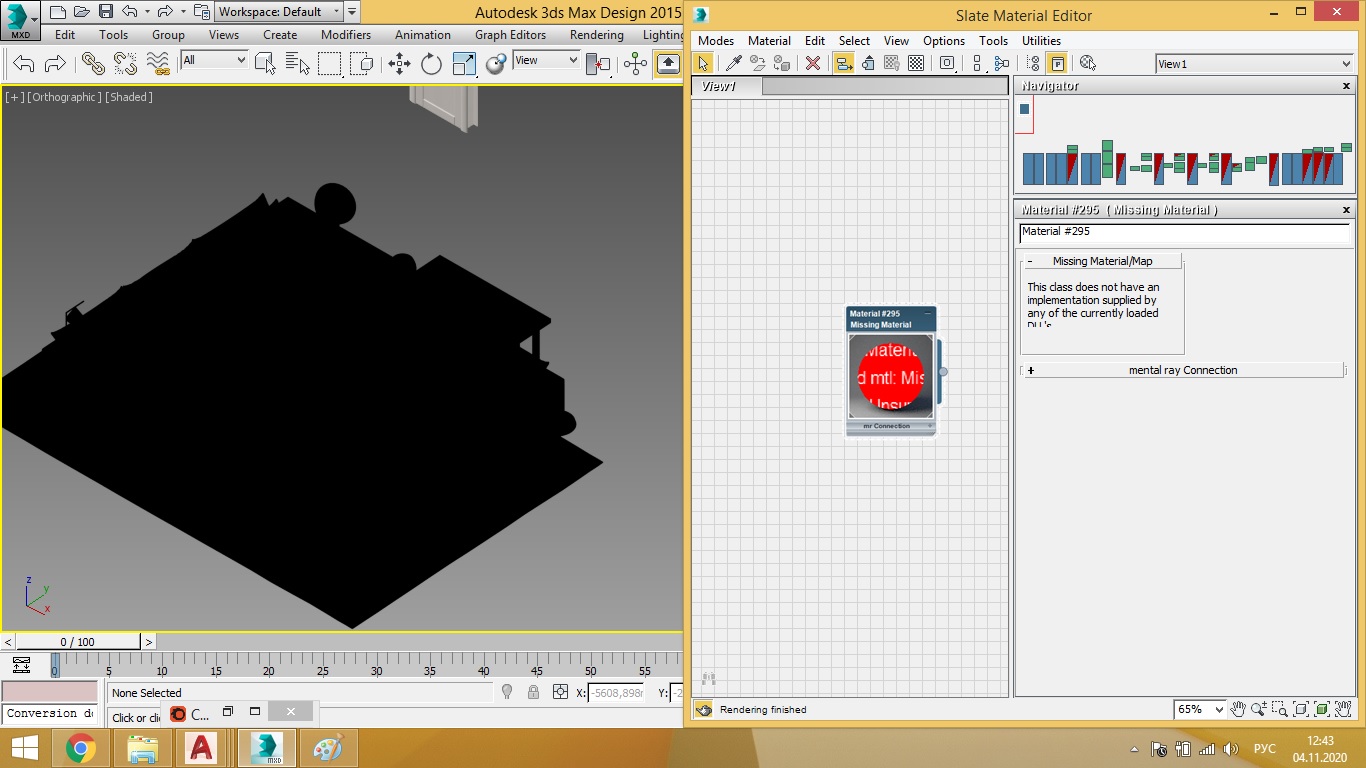Viewport: 1366px width, 768px height.
Task: Click the Zoom magnifier tool in Slate
Action: [x=1259, y=709]
